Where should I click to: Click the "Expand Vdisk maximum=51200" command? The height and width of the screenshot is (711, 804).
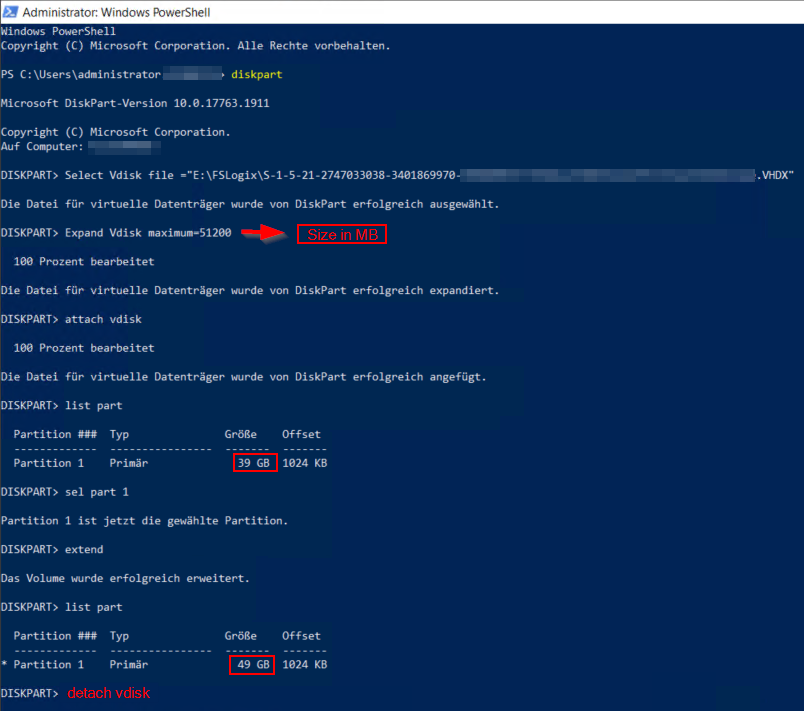pyautogui.click(x=148, y=233)
